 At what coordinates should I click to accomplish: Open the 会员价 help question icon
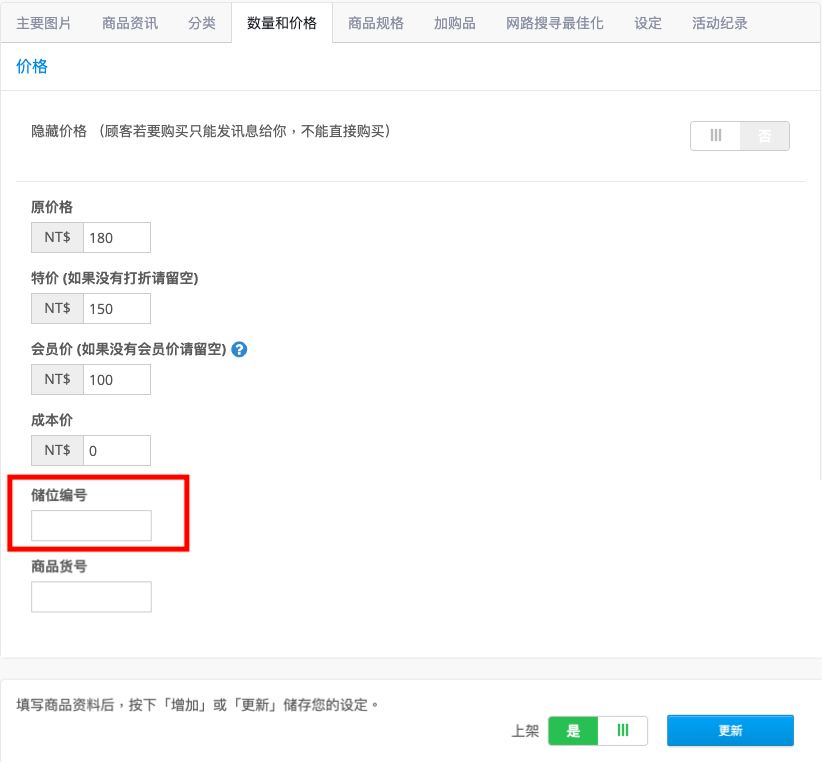coord(239,349)
